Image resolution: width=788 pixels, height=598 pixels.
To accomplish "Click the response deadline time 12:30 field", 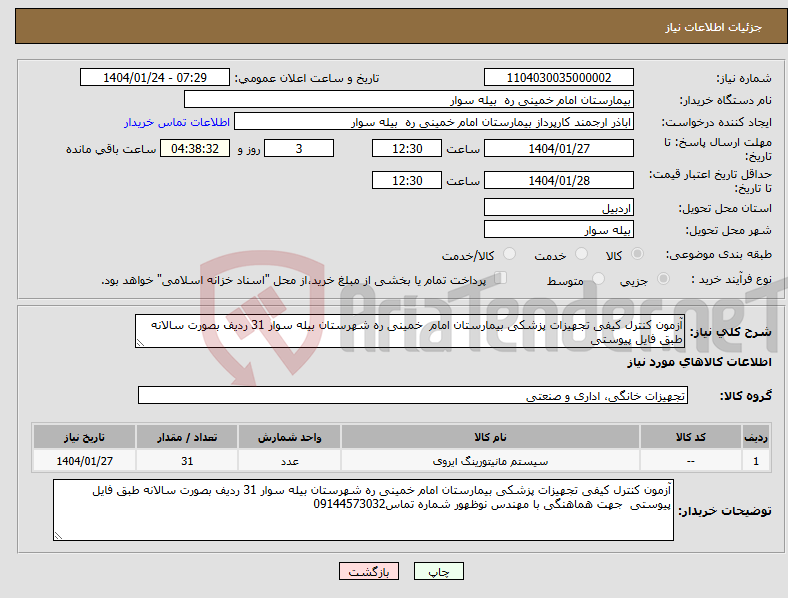I will click(407, 148).
